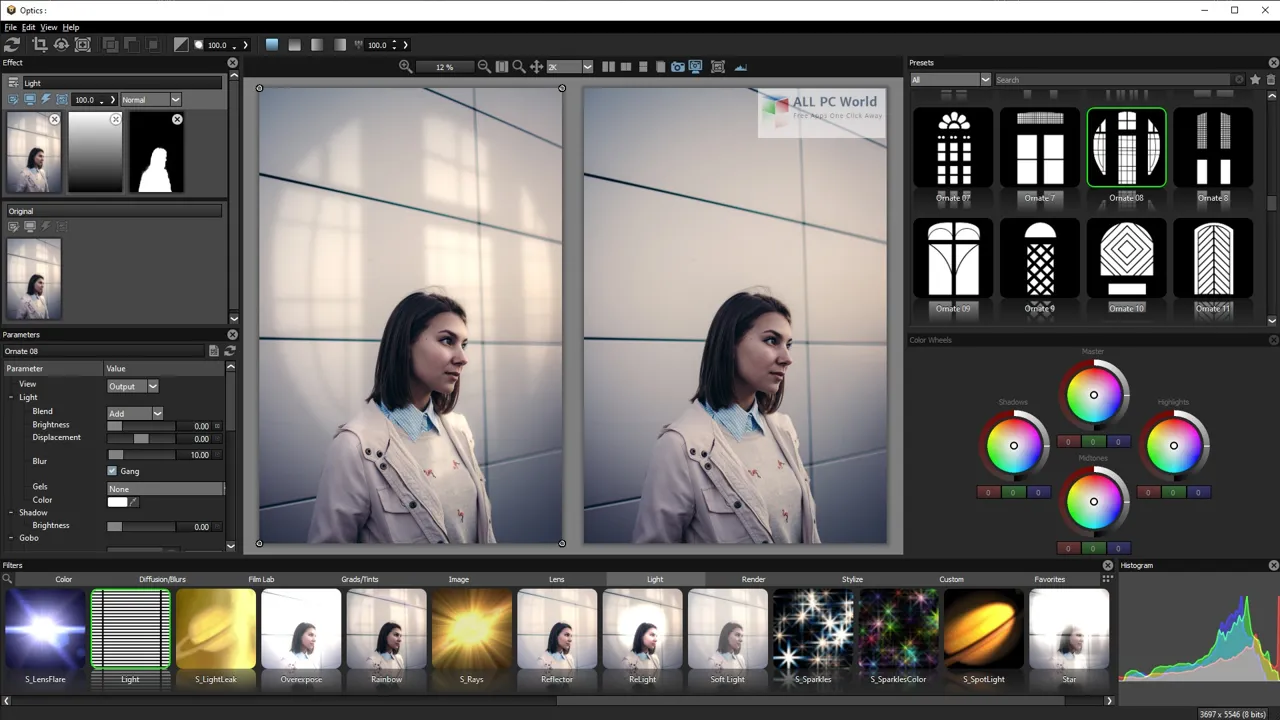Image resolution: width=1280 pixels, height=720 pixels.
Task: Open the Gels None dropdown
Action: point(166,489)
